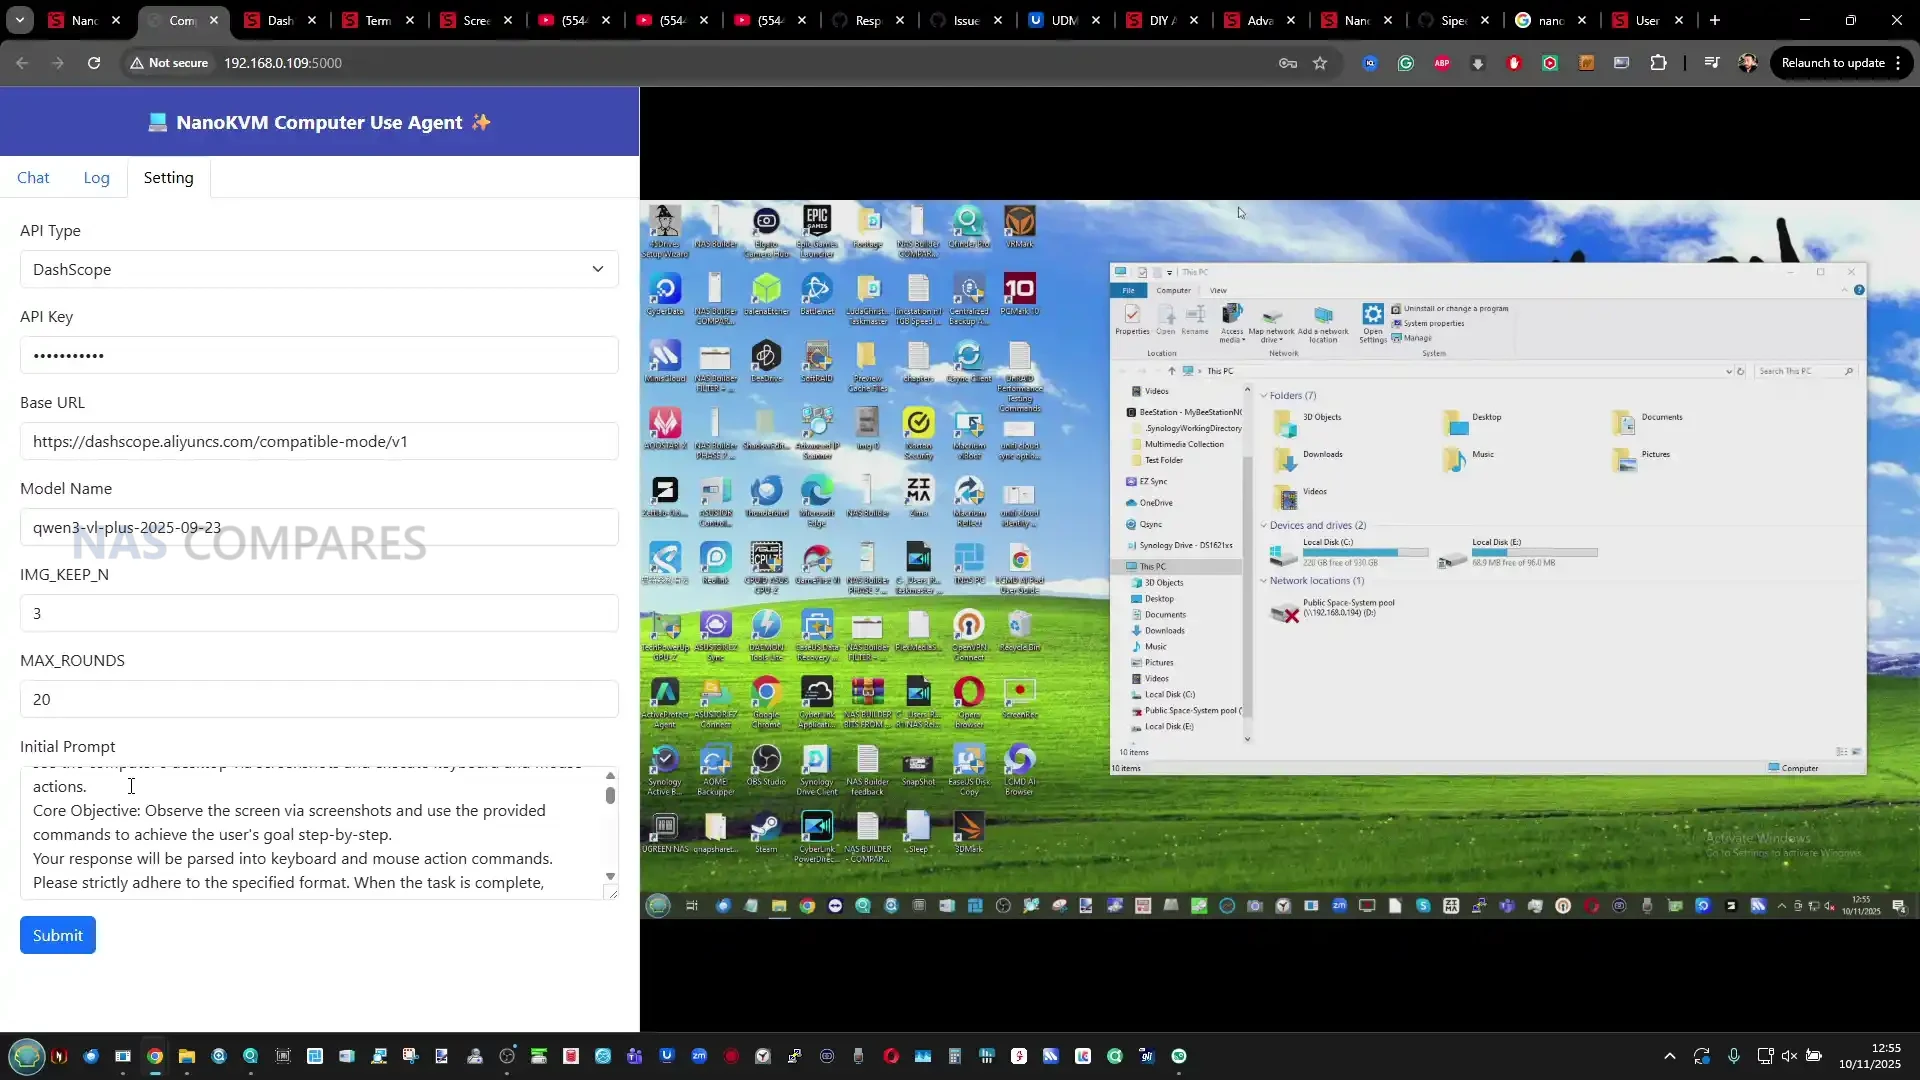Click OBS Studio desktop shortcut

pyautogui.click(x=766, y=764)
